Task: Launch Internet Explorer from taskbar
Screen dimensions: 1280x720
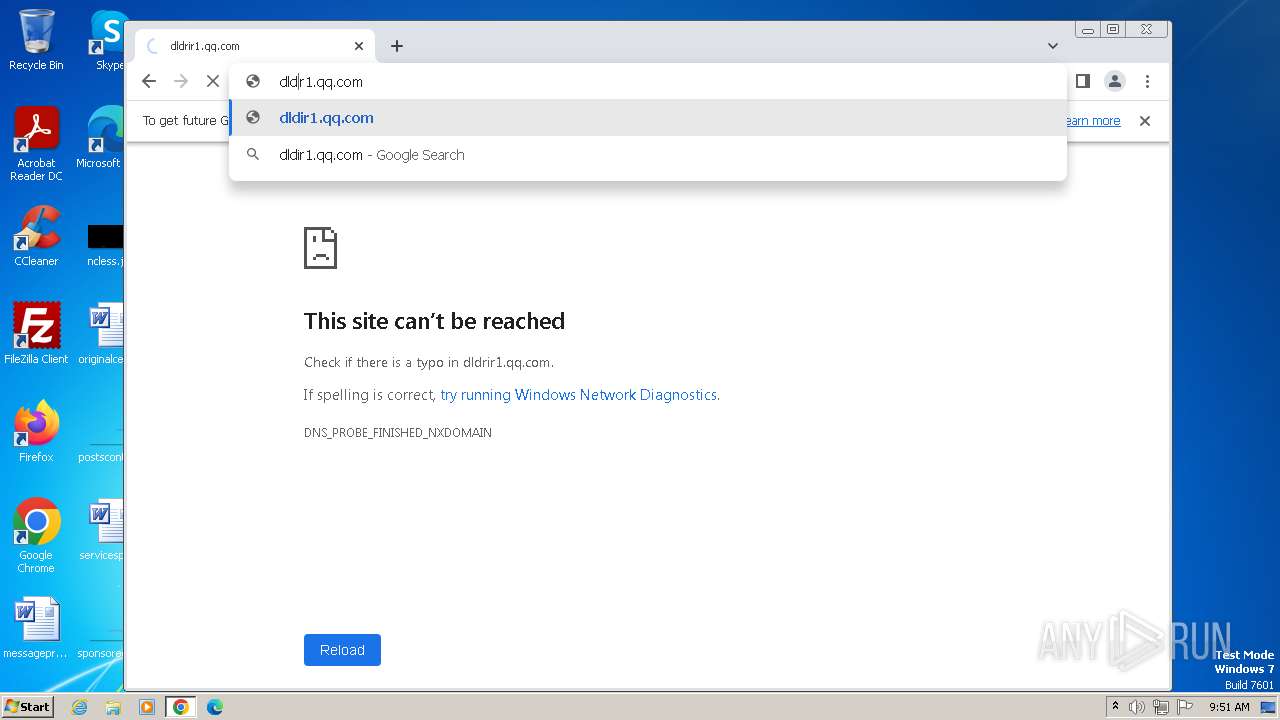Action: click(x=80, y=707)
